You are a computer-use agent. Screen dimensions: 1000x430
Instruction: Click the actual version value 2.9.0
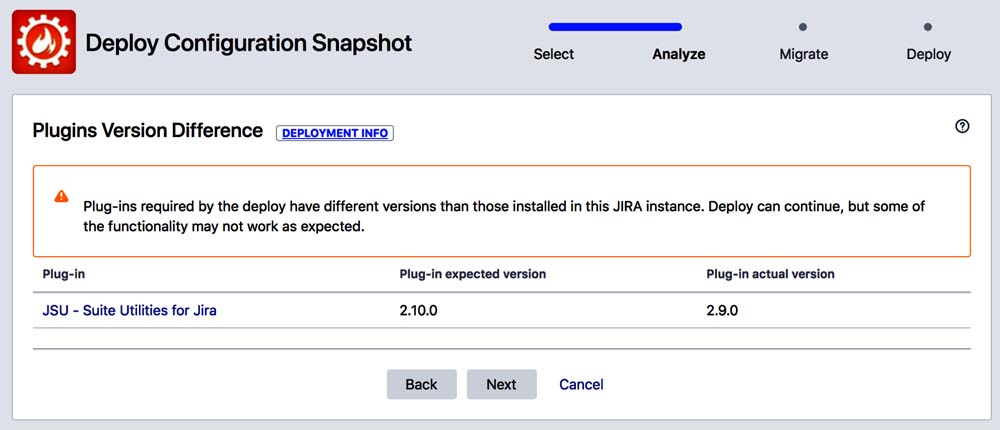[722, 310]
